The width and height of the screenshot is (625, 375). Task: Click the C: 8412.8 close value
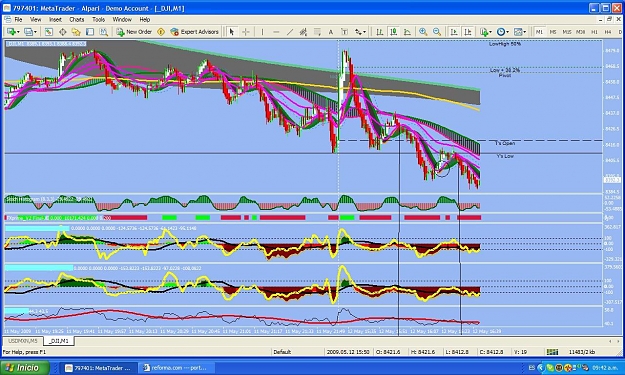coord(491,352)
